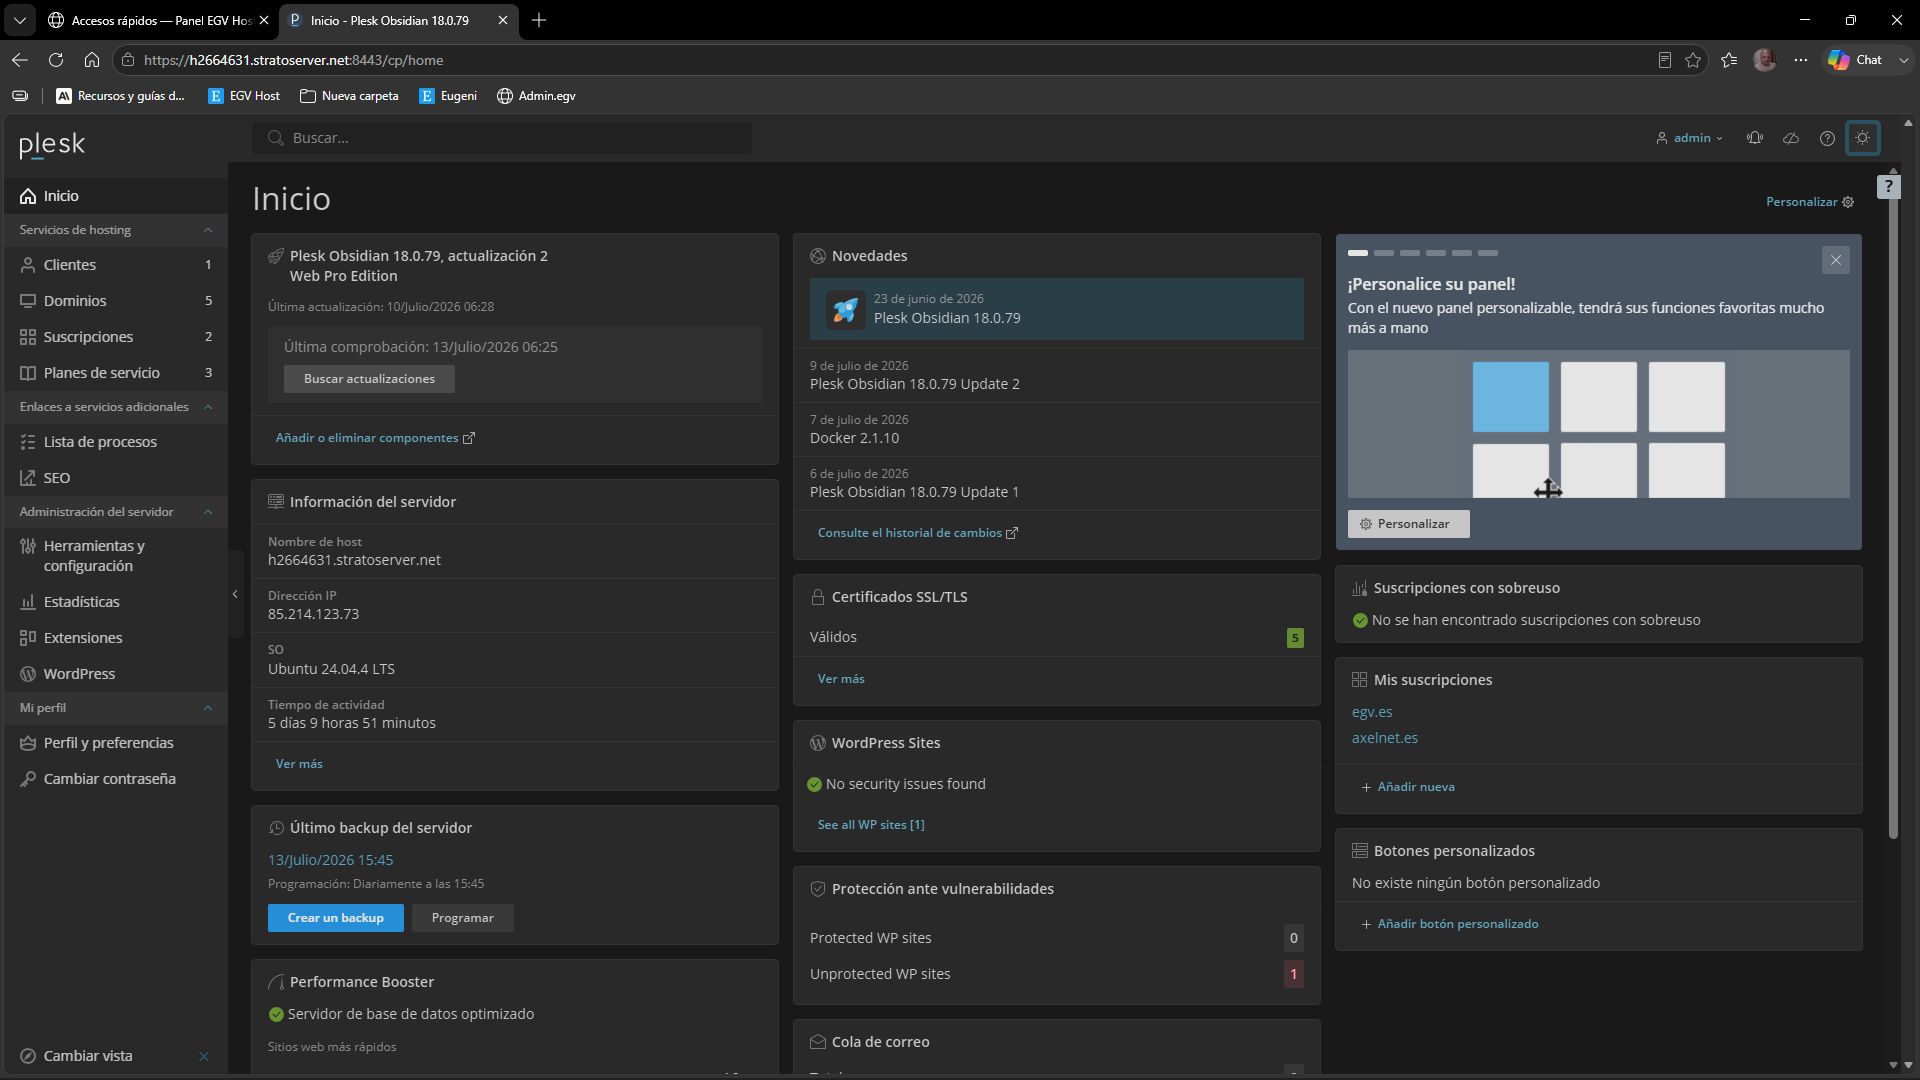Click the valid certificates count badge 5
Viewport: 1920px width, 1080px height.
click(x=1295, y=638)
